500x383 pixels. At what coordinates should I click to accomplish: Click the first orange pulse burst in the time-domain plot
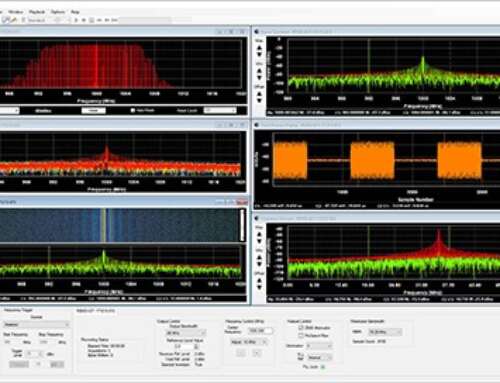click(x=290, y=160)
